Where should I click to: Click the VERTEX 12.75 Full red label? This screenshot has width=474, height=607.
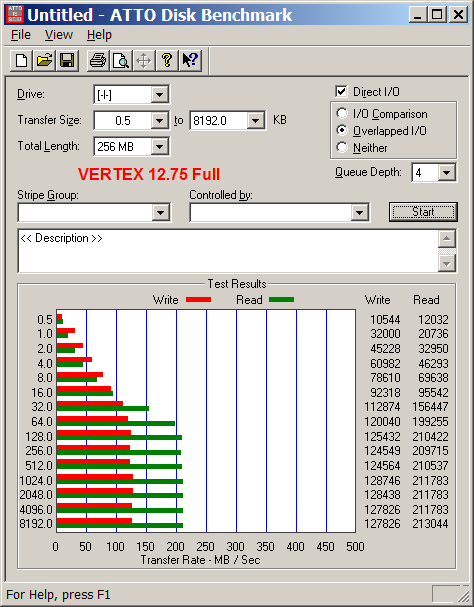tap(149, 174)
